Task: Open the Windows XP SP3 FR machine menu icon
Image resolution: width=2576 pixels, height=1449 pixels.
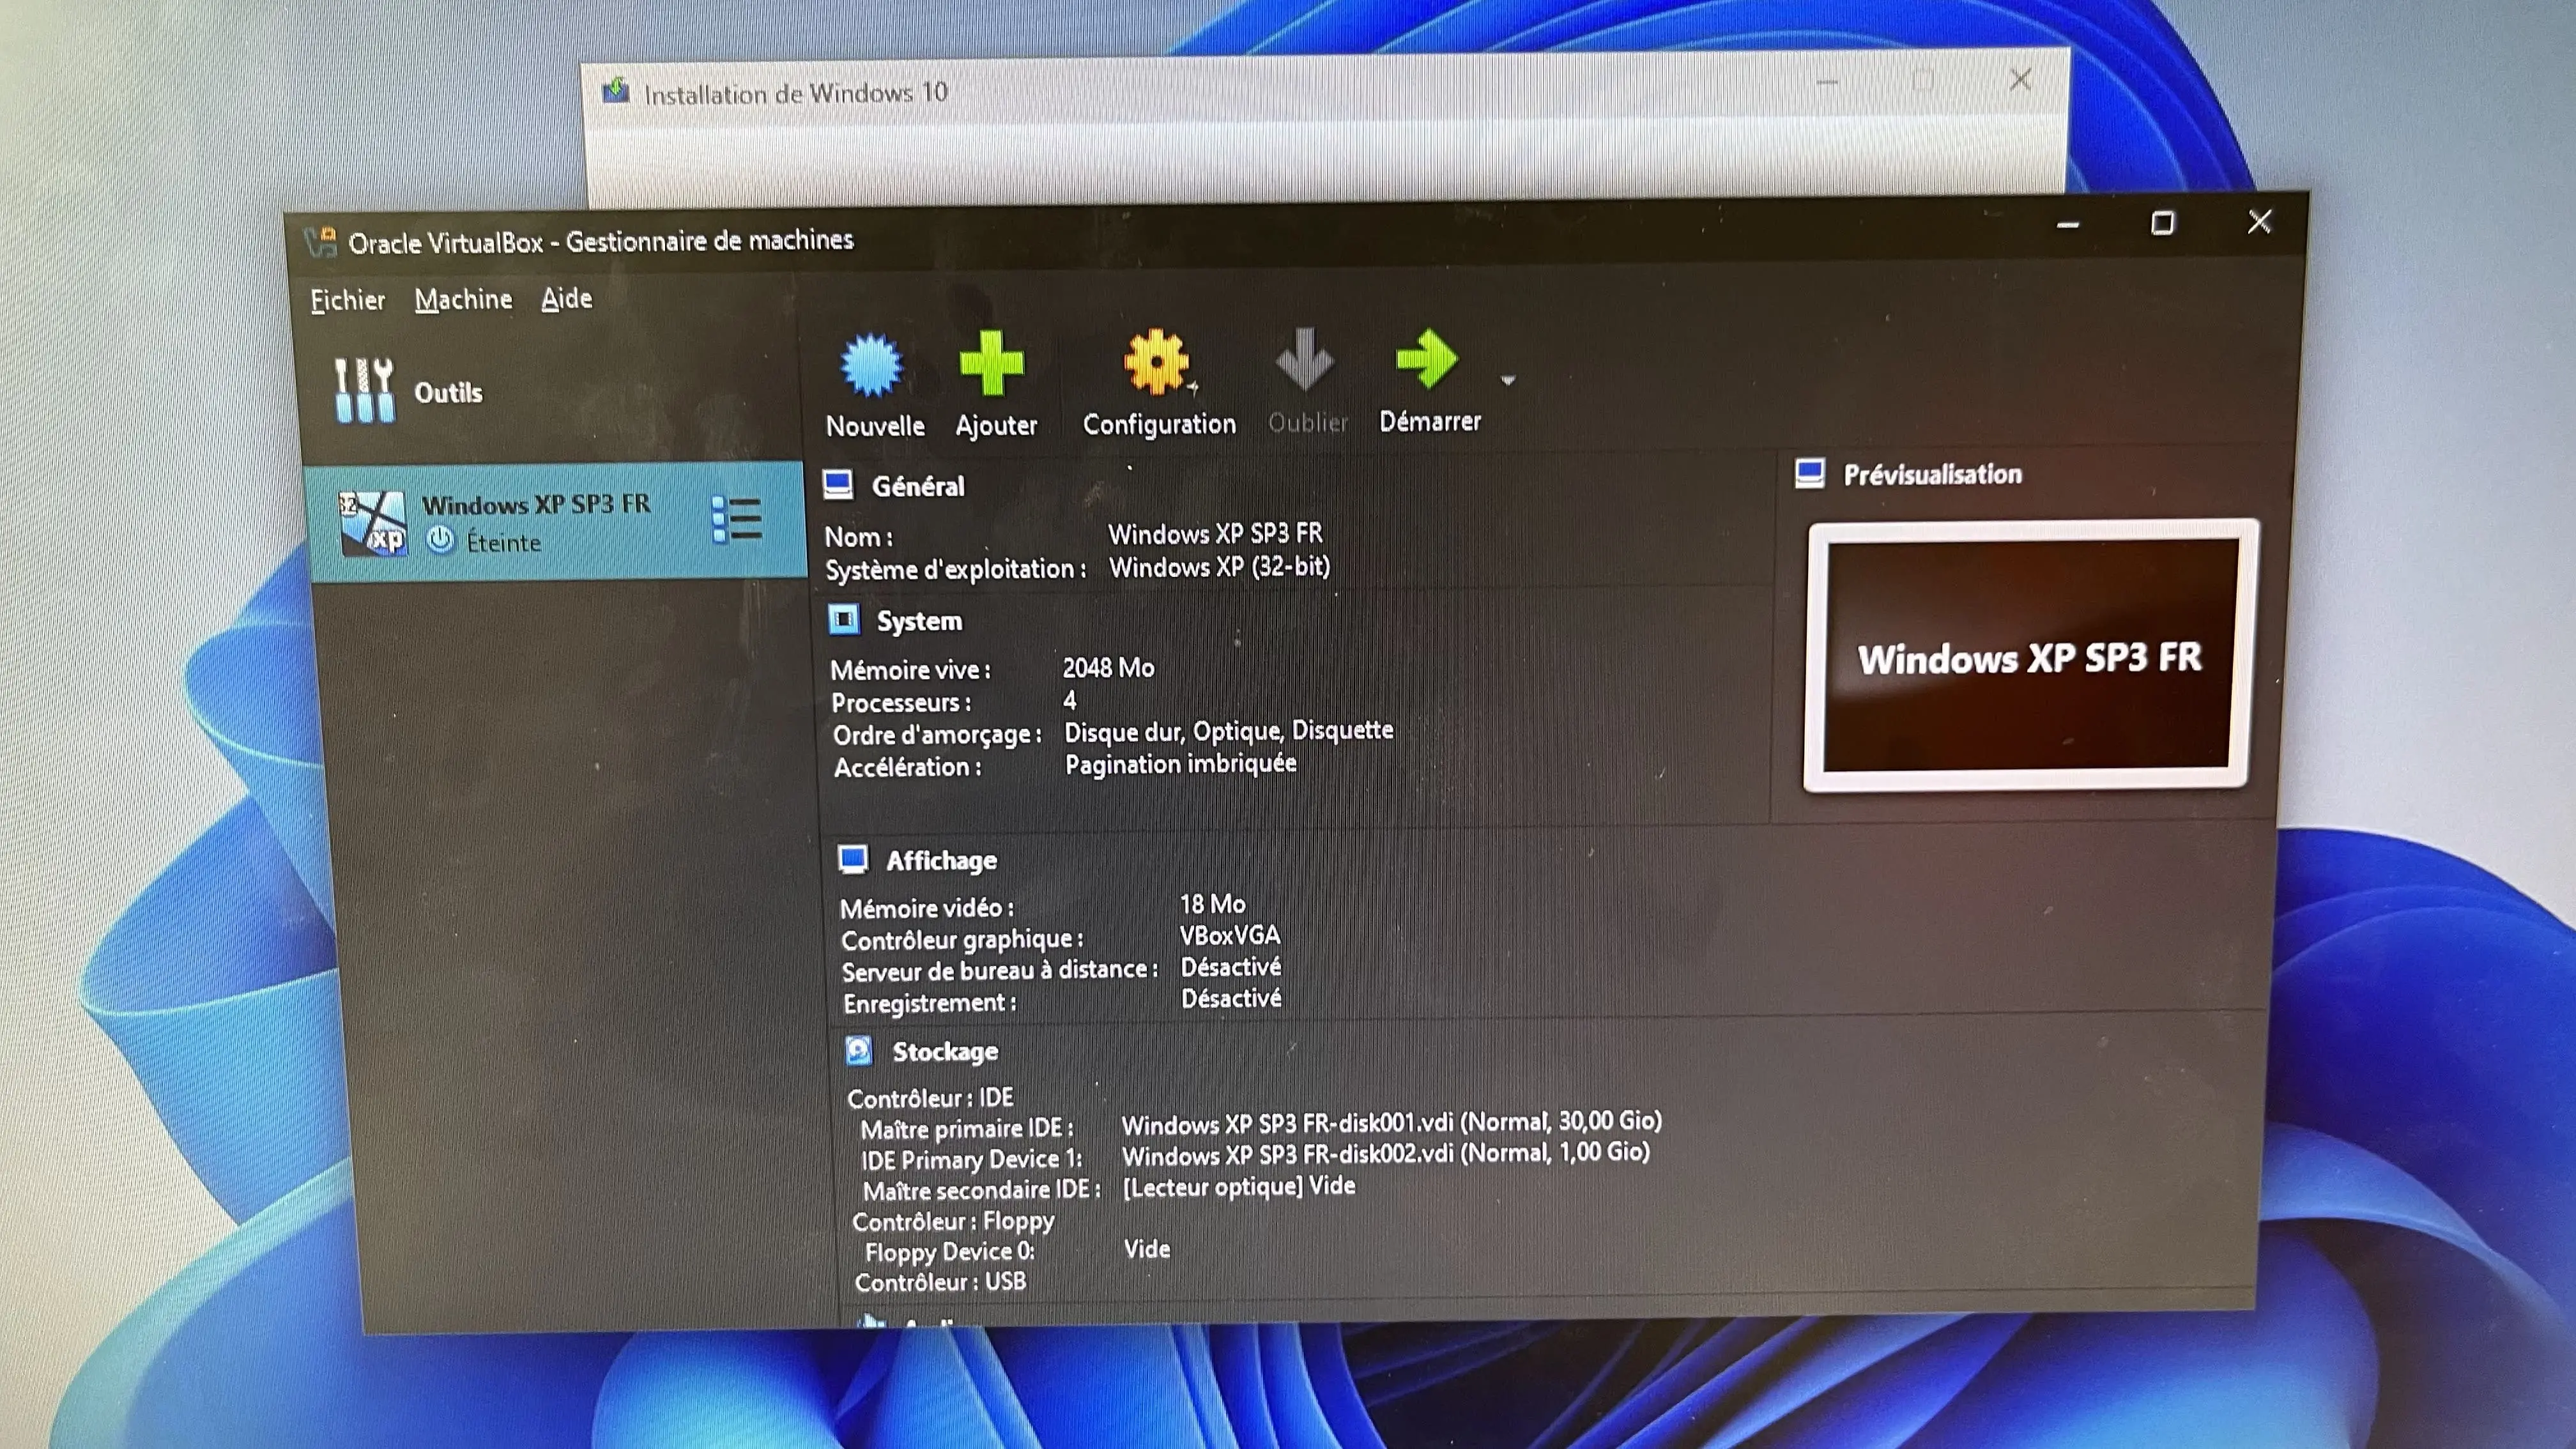Action: (737, 520)
